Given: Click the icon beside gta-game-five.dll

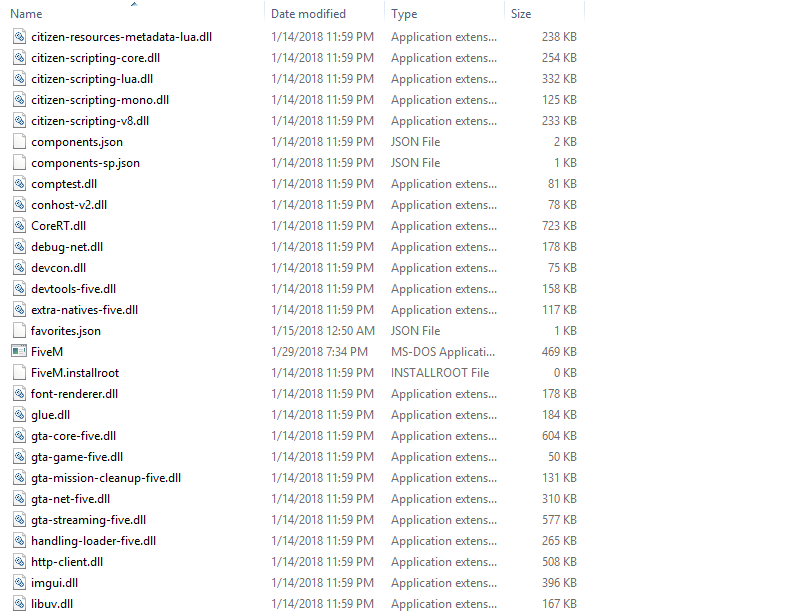Looking at the screenshot, I should (x=19, y=457).
